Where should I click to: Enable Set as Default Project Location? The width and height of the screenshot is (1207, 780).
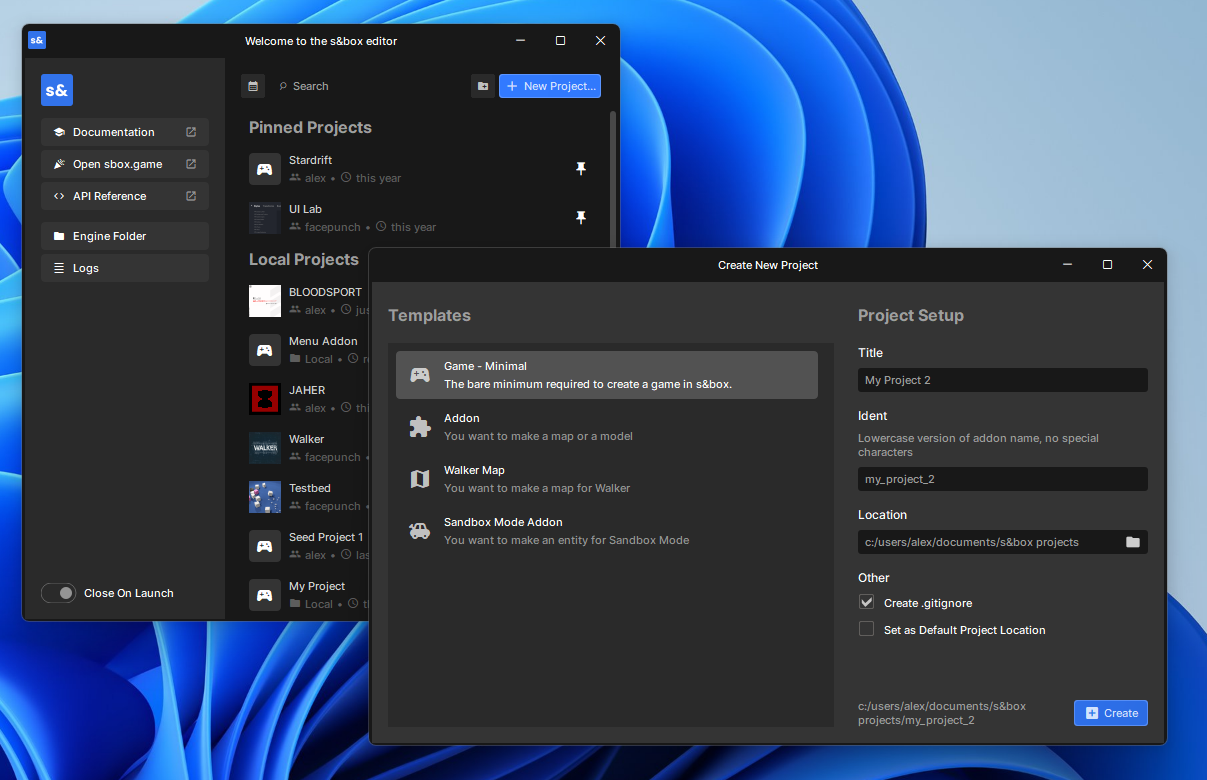click(x=867, y=630)
